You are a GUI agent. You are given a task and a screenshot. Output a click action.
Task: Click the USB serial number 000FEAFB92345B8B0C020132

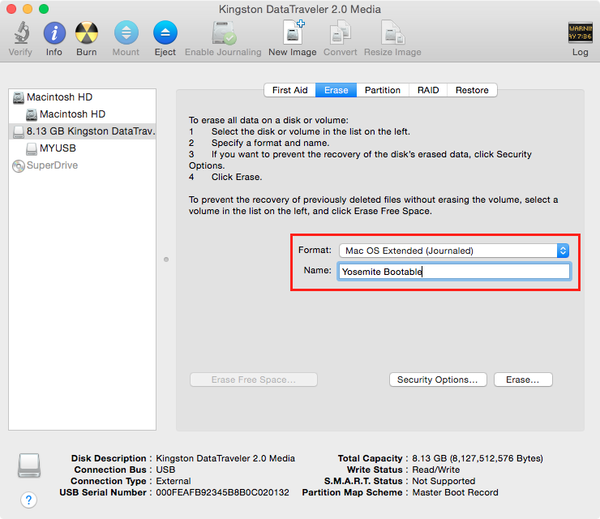point(222,493)
